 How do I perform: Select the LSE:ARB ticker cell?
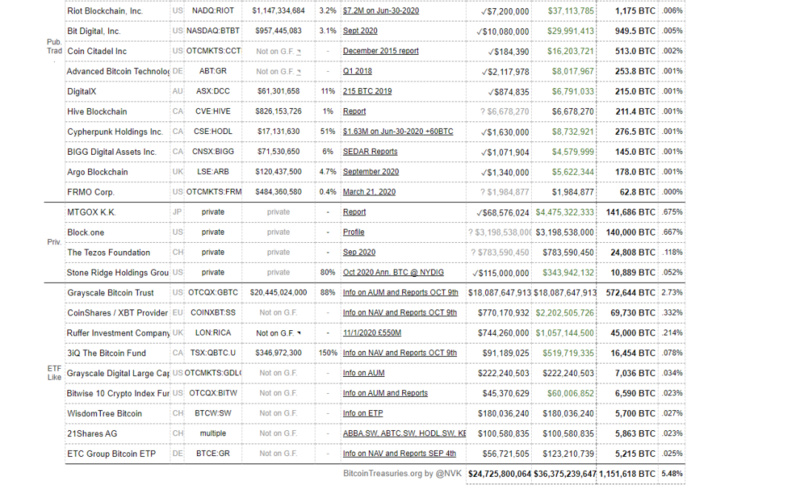click(x=213, y=172)
